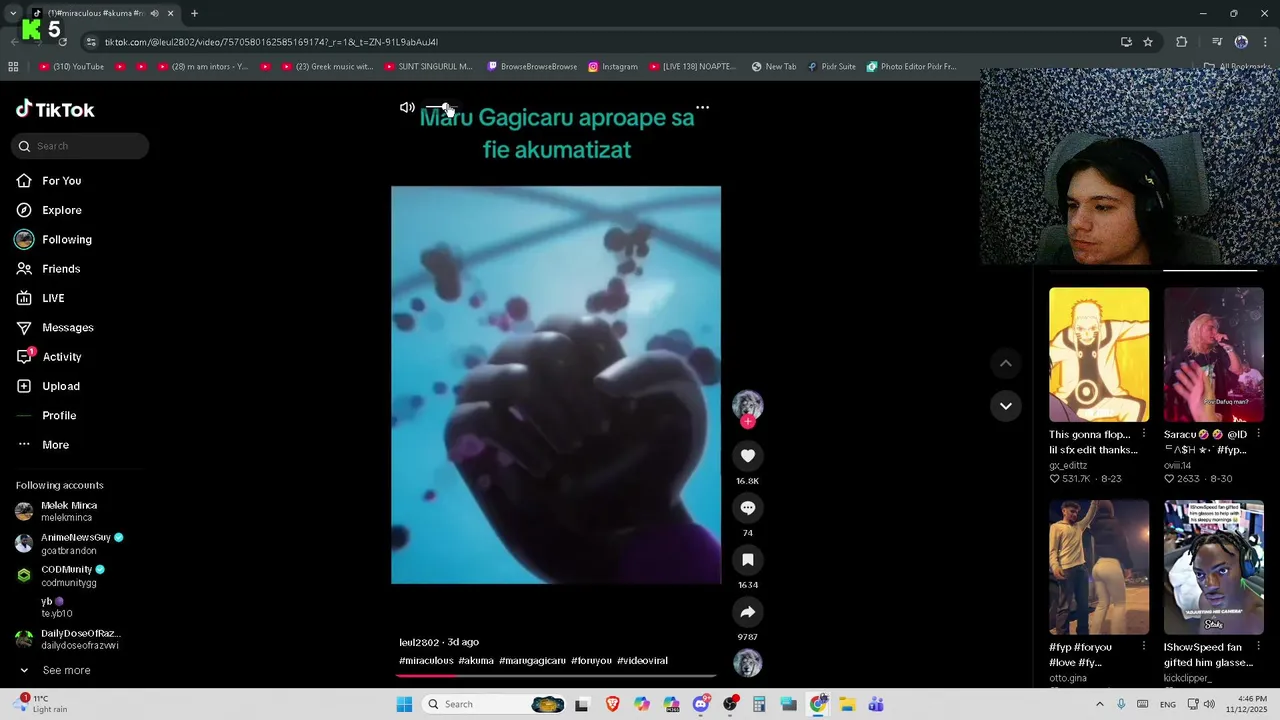Open options for the 'This gonna flop' video

1143,434
